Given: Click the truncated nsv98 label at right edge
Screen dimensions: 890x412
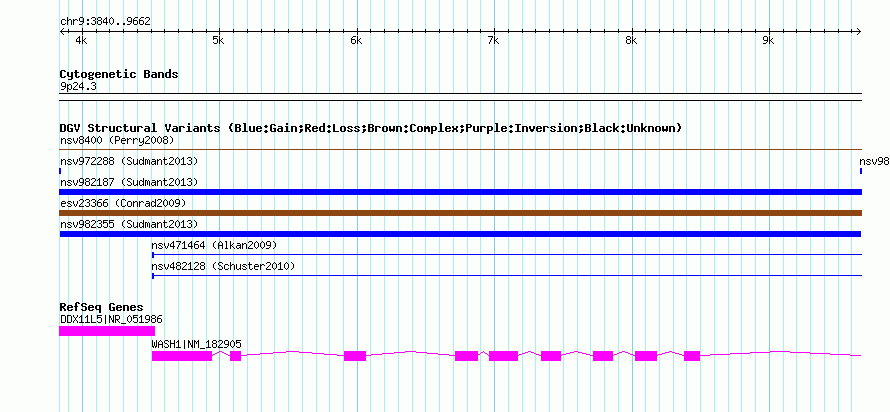Looking at the screenshot, I should click(875, 161).
